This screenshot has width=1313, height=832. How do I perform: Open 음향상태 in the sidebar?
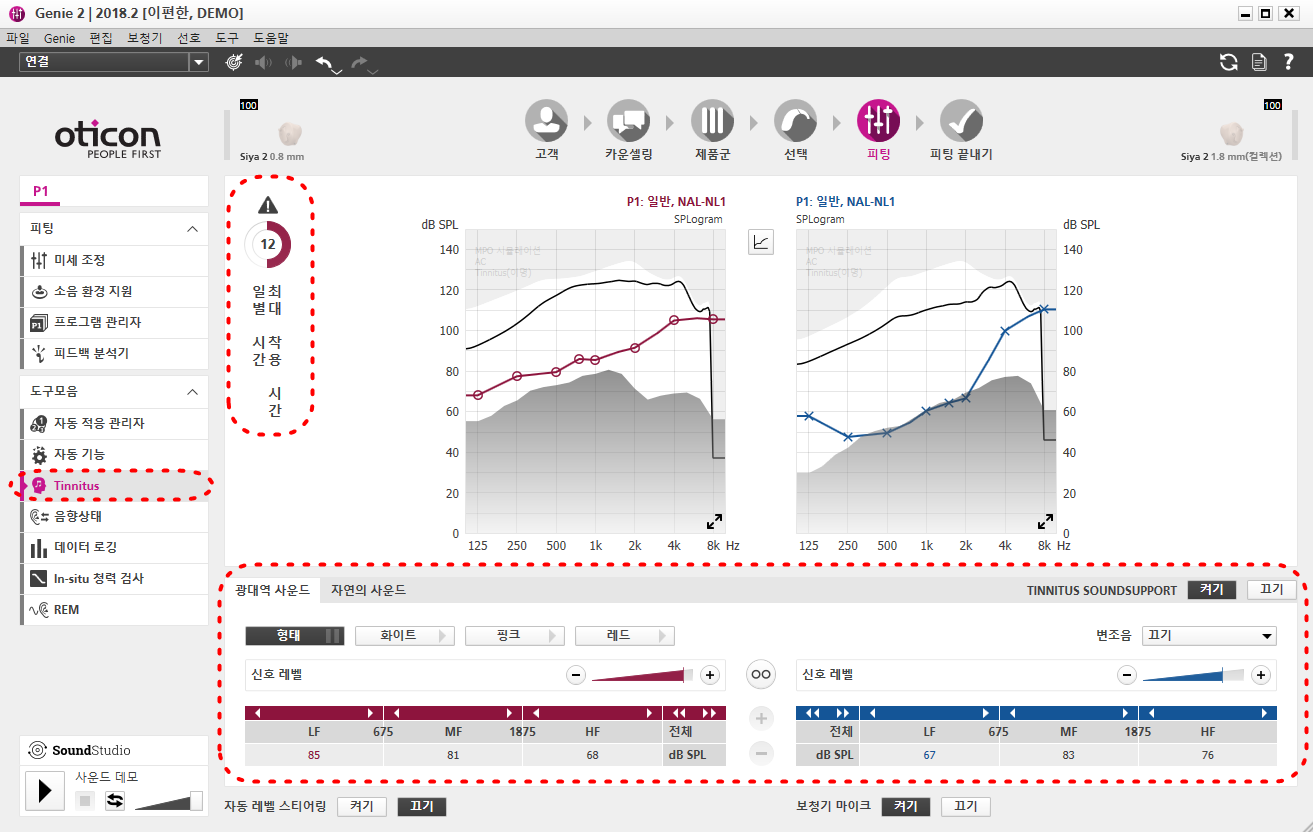[x=114, y=516]
